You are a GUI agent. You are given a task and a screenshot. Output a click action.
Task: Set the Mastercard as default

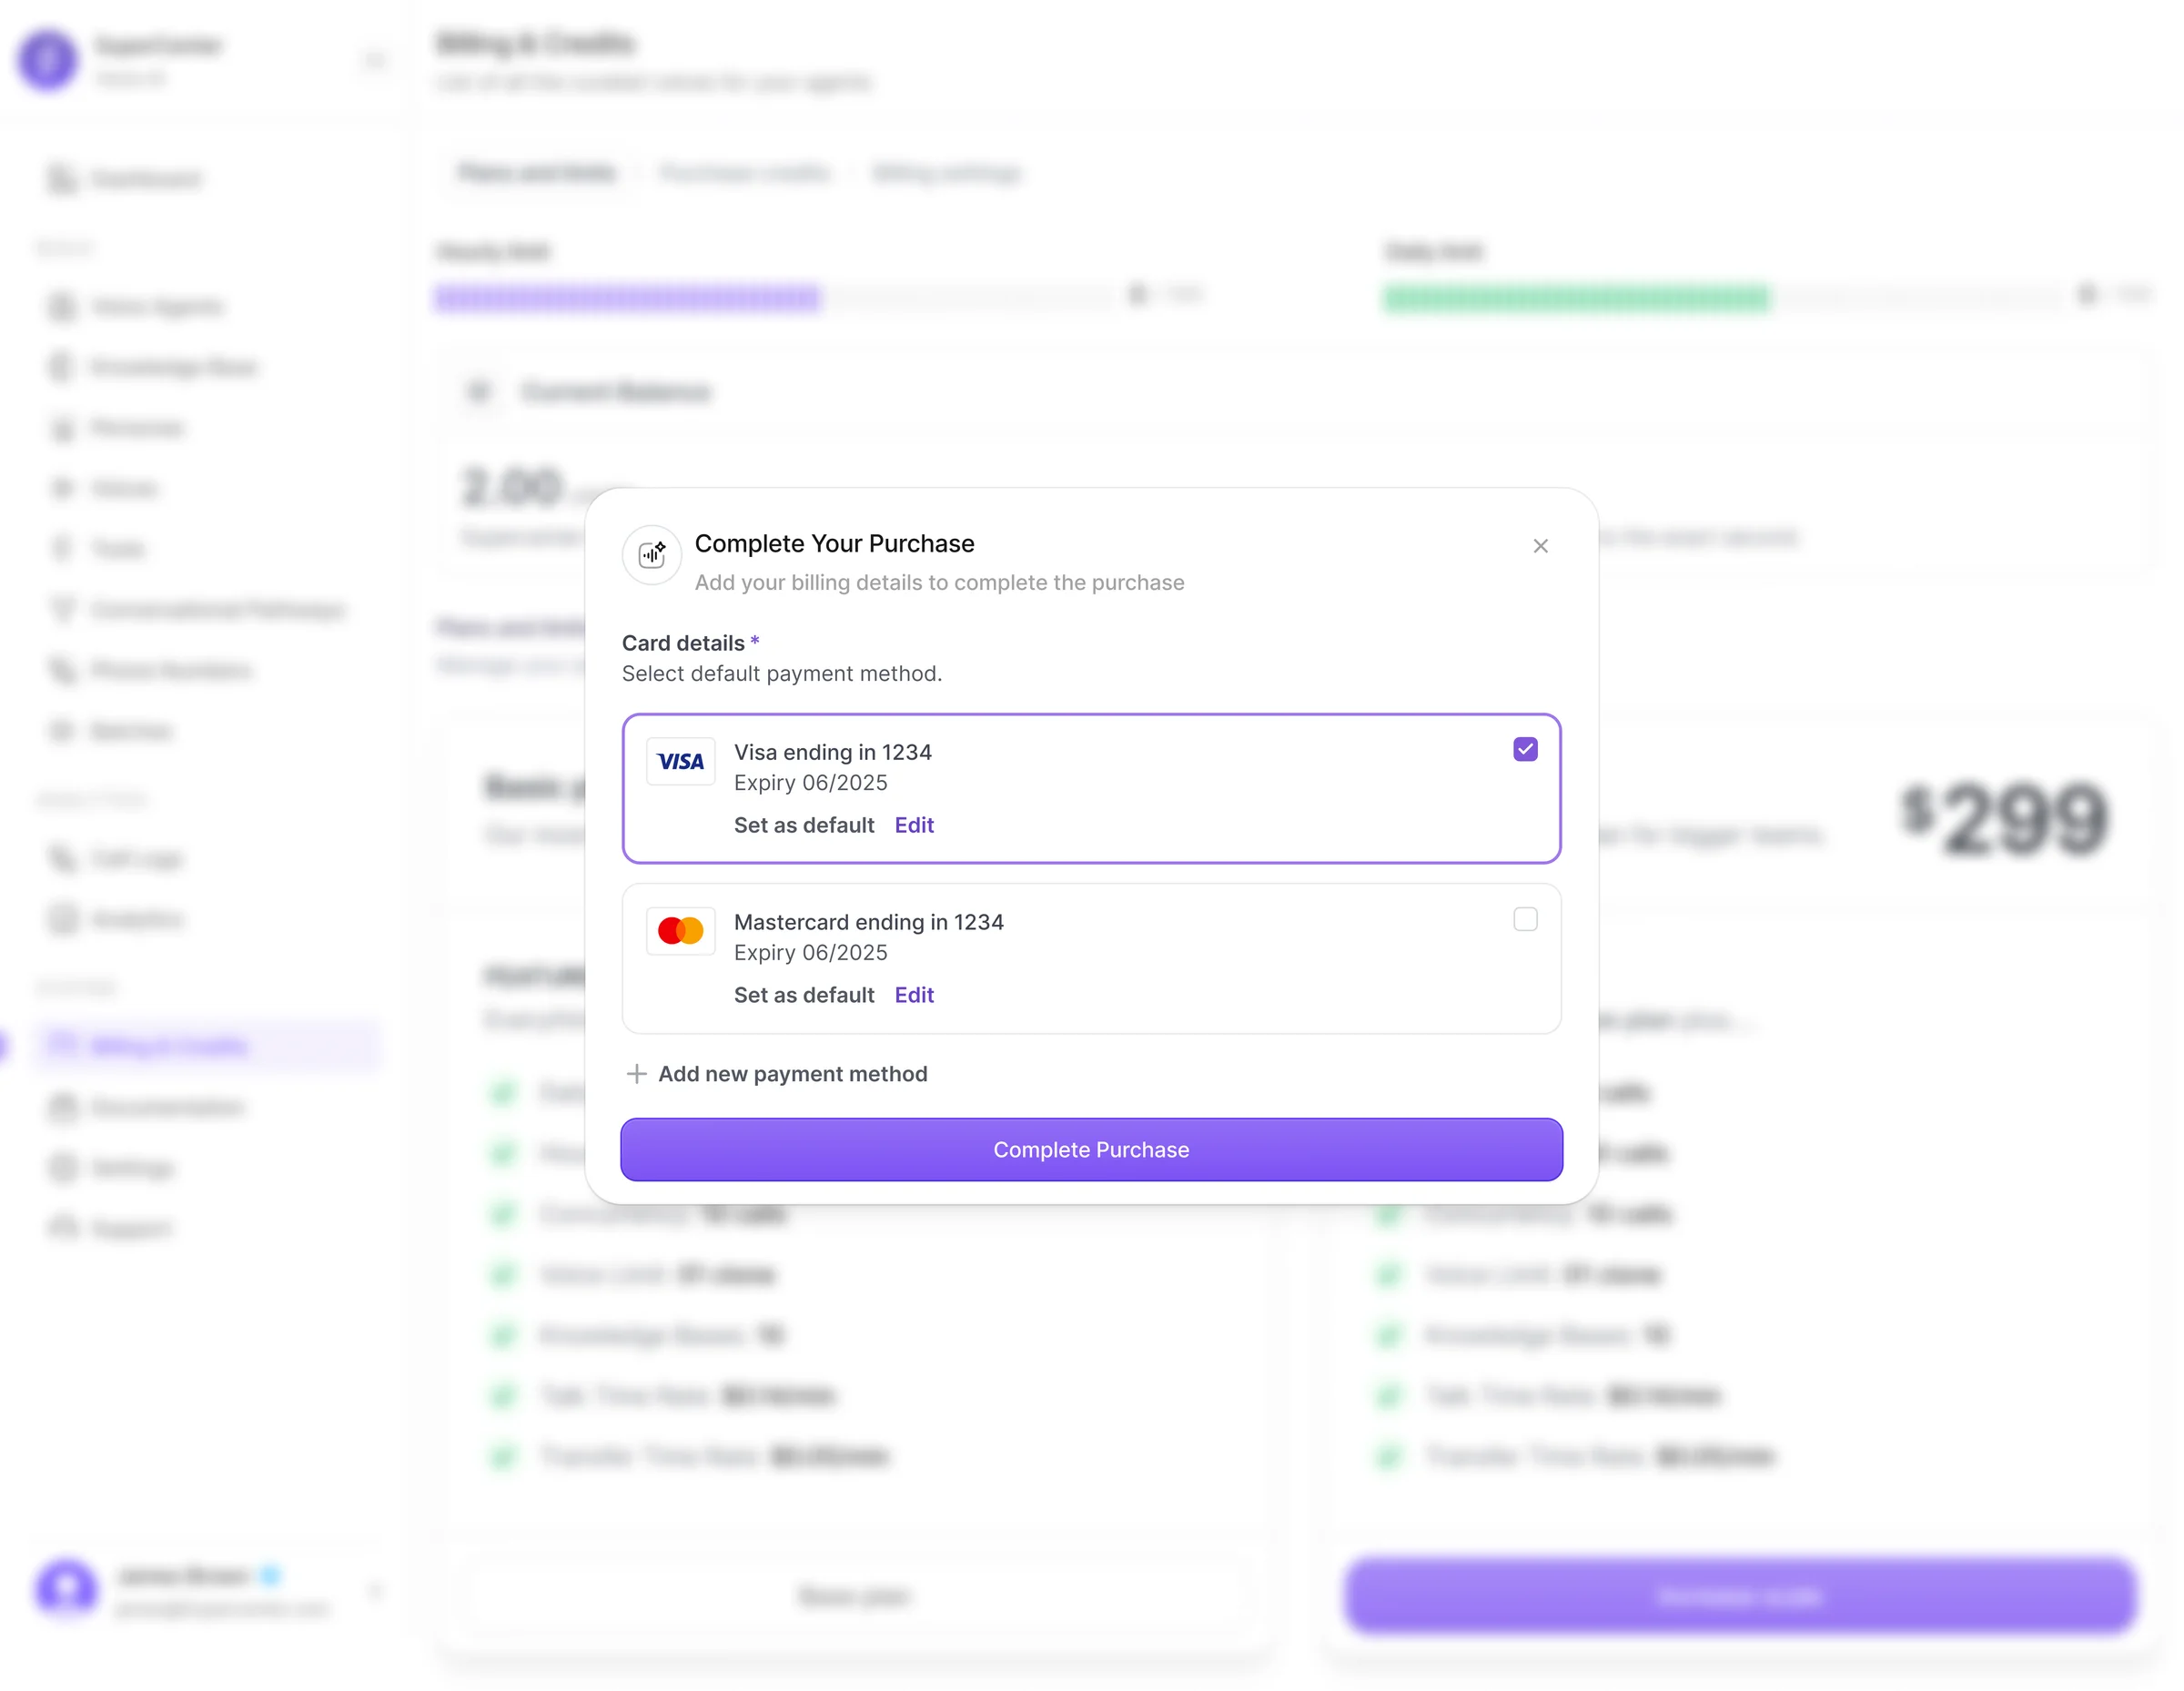point(803,995)
